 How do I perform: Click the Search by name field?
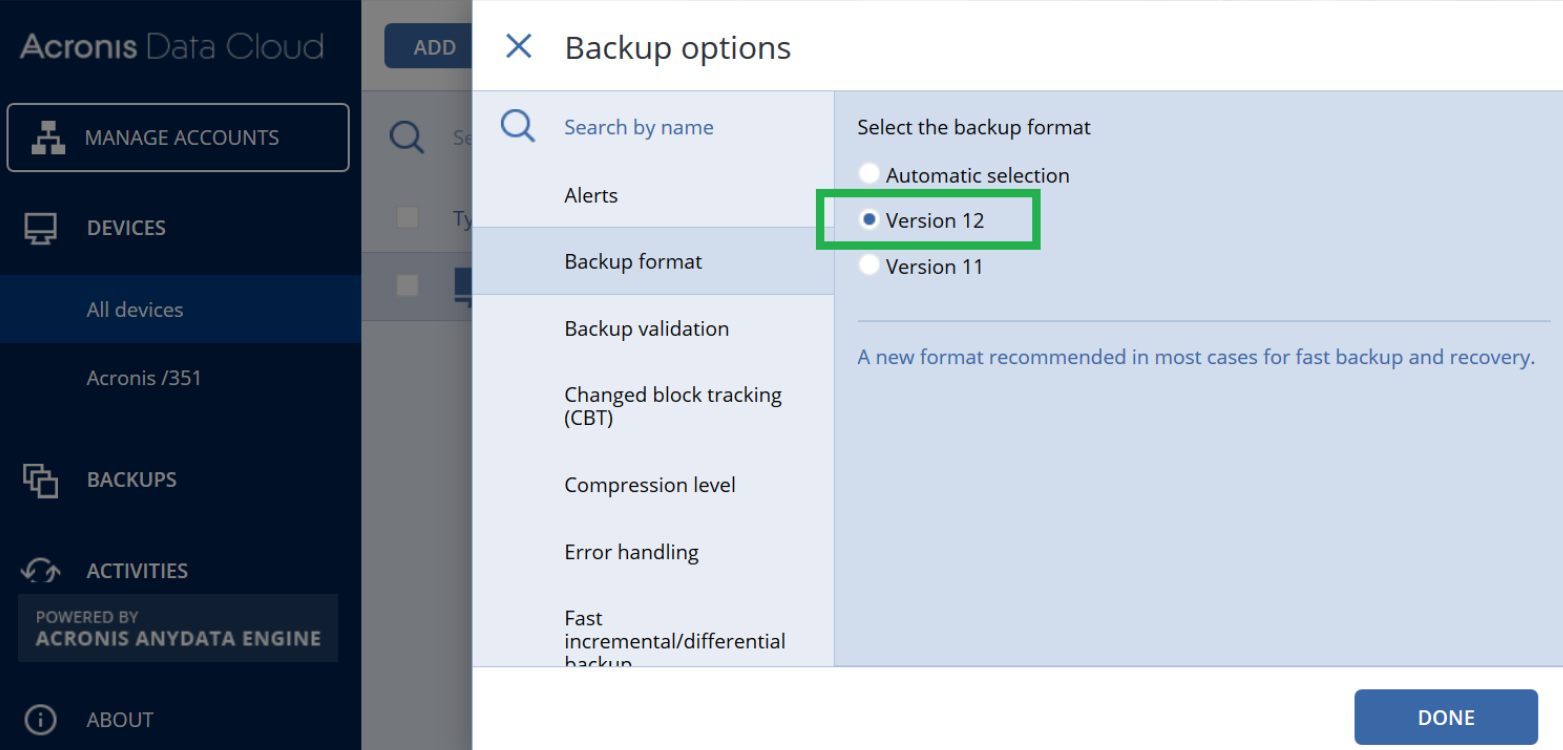point(639,127)
